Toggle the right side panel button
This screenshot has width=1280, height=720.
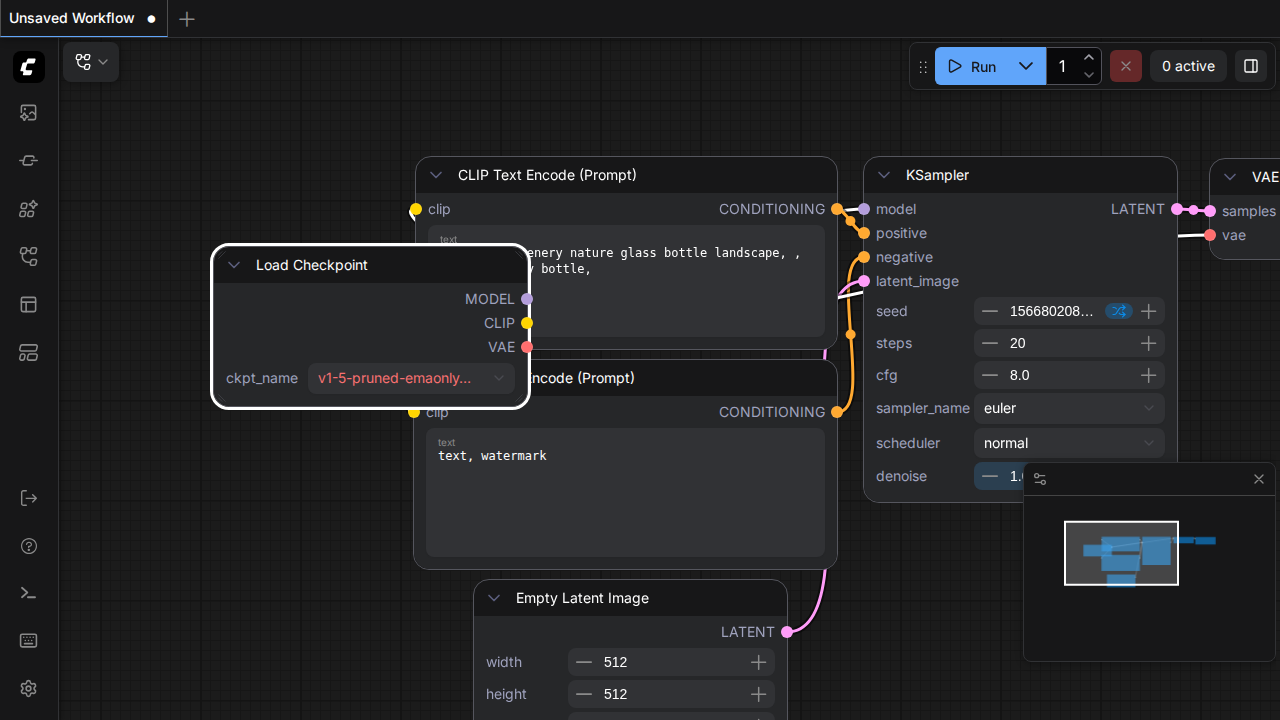coord(1251,66)
